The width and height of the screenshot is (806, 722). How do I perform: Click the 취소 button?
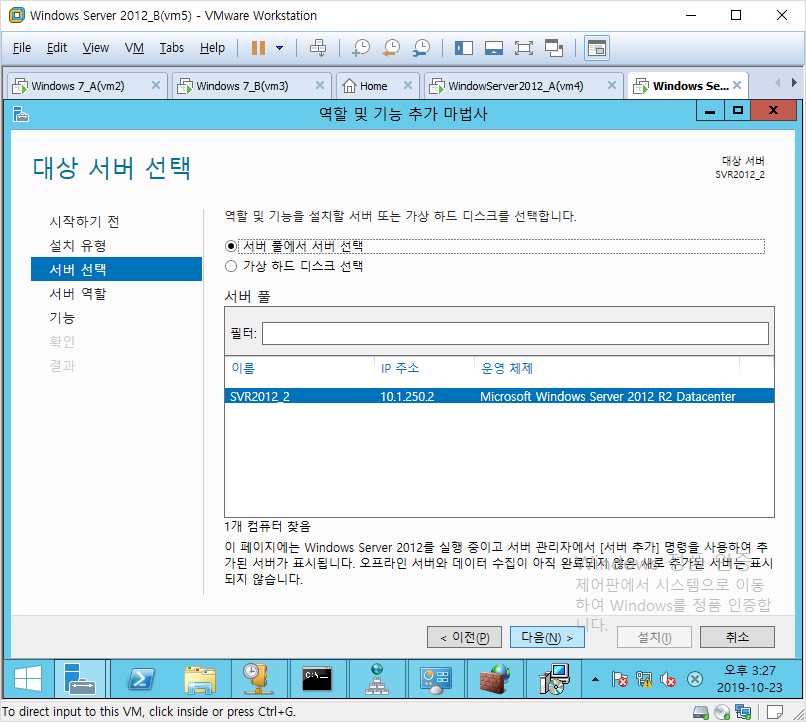pyautogui.click(x=737, y=637)
